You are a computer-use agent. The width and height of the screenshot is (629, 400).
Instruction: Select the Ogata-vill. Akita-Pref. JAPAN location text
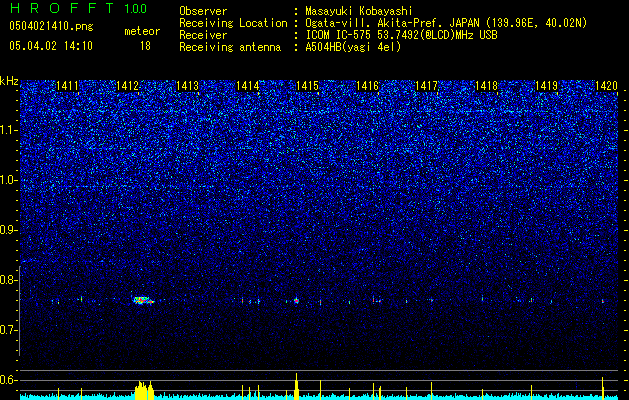[446, 23]
